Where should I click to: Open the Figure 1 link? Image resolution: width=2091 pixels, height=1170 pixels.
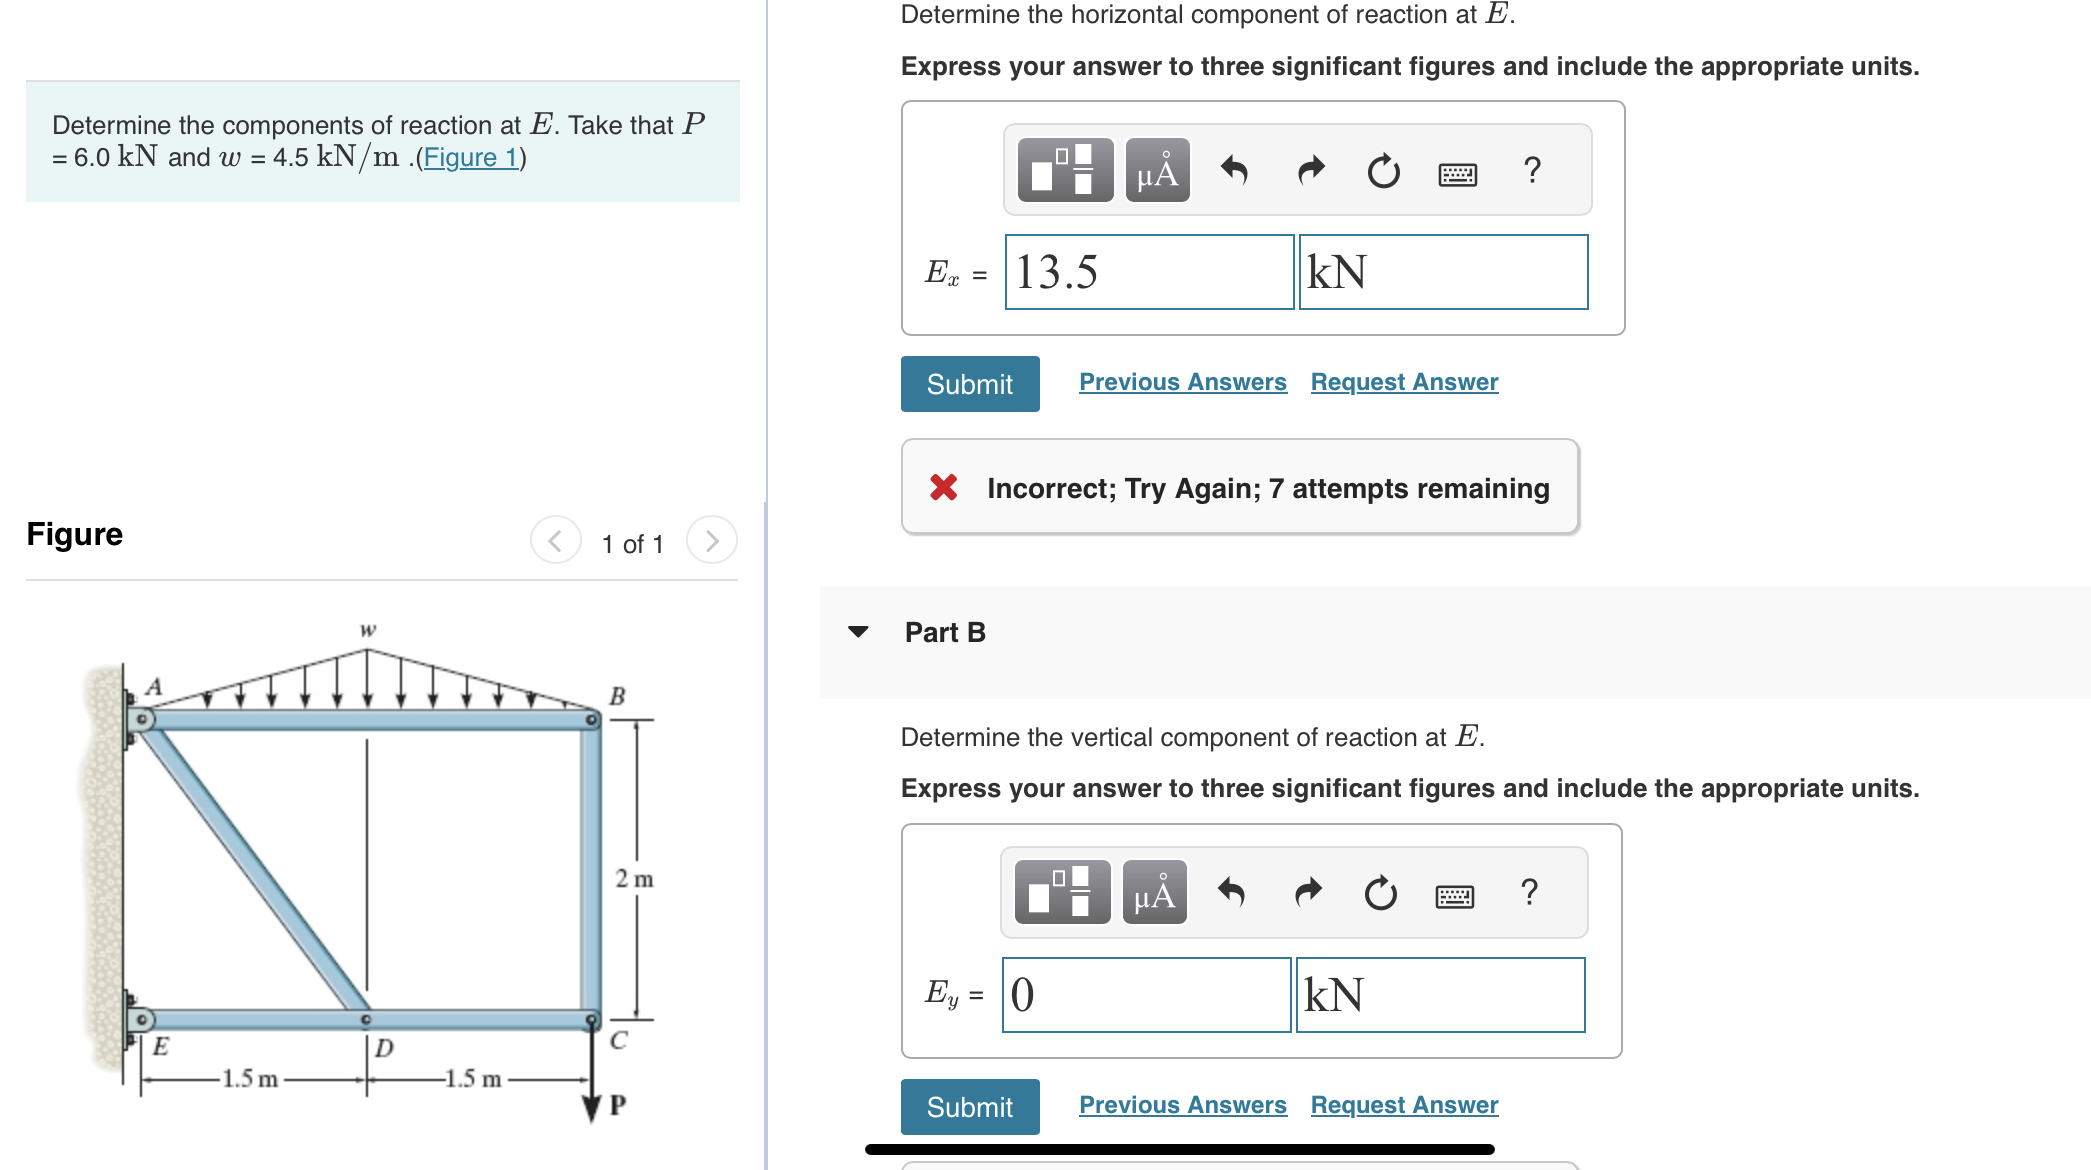coord(471,157)
